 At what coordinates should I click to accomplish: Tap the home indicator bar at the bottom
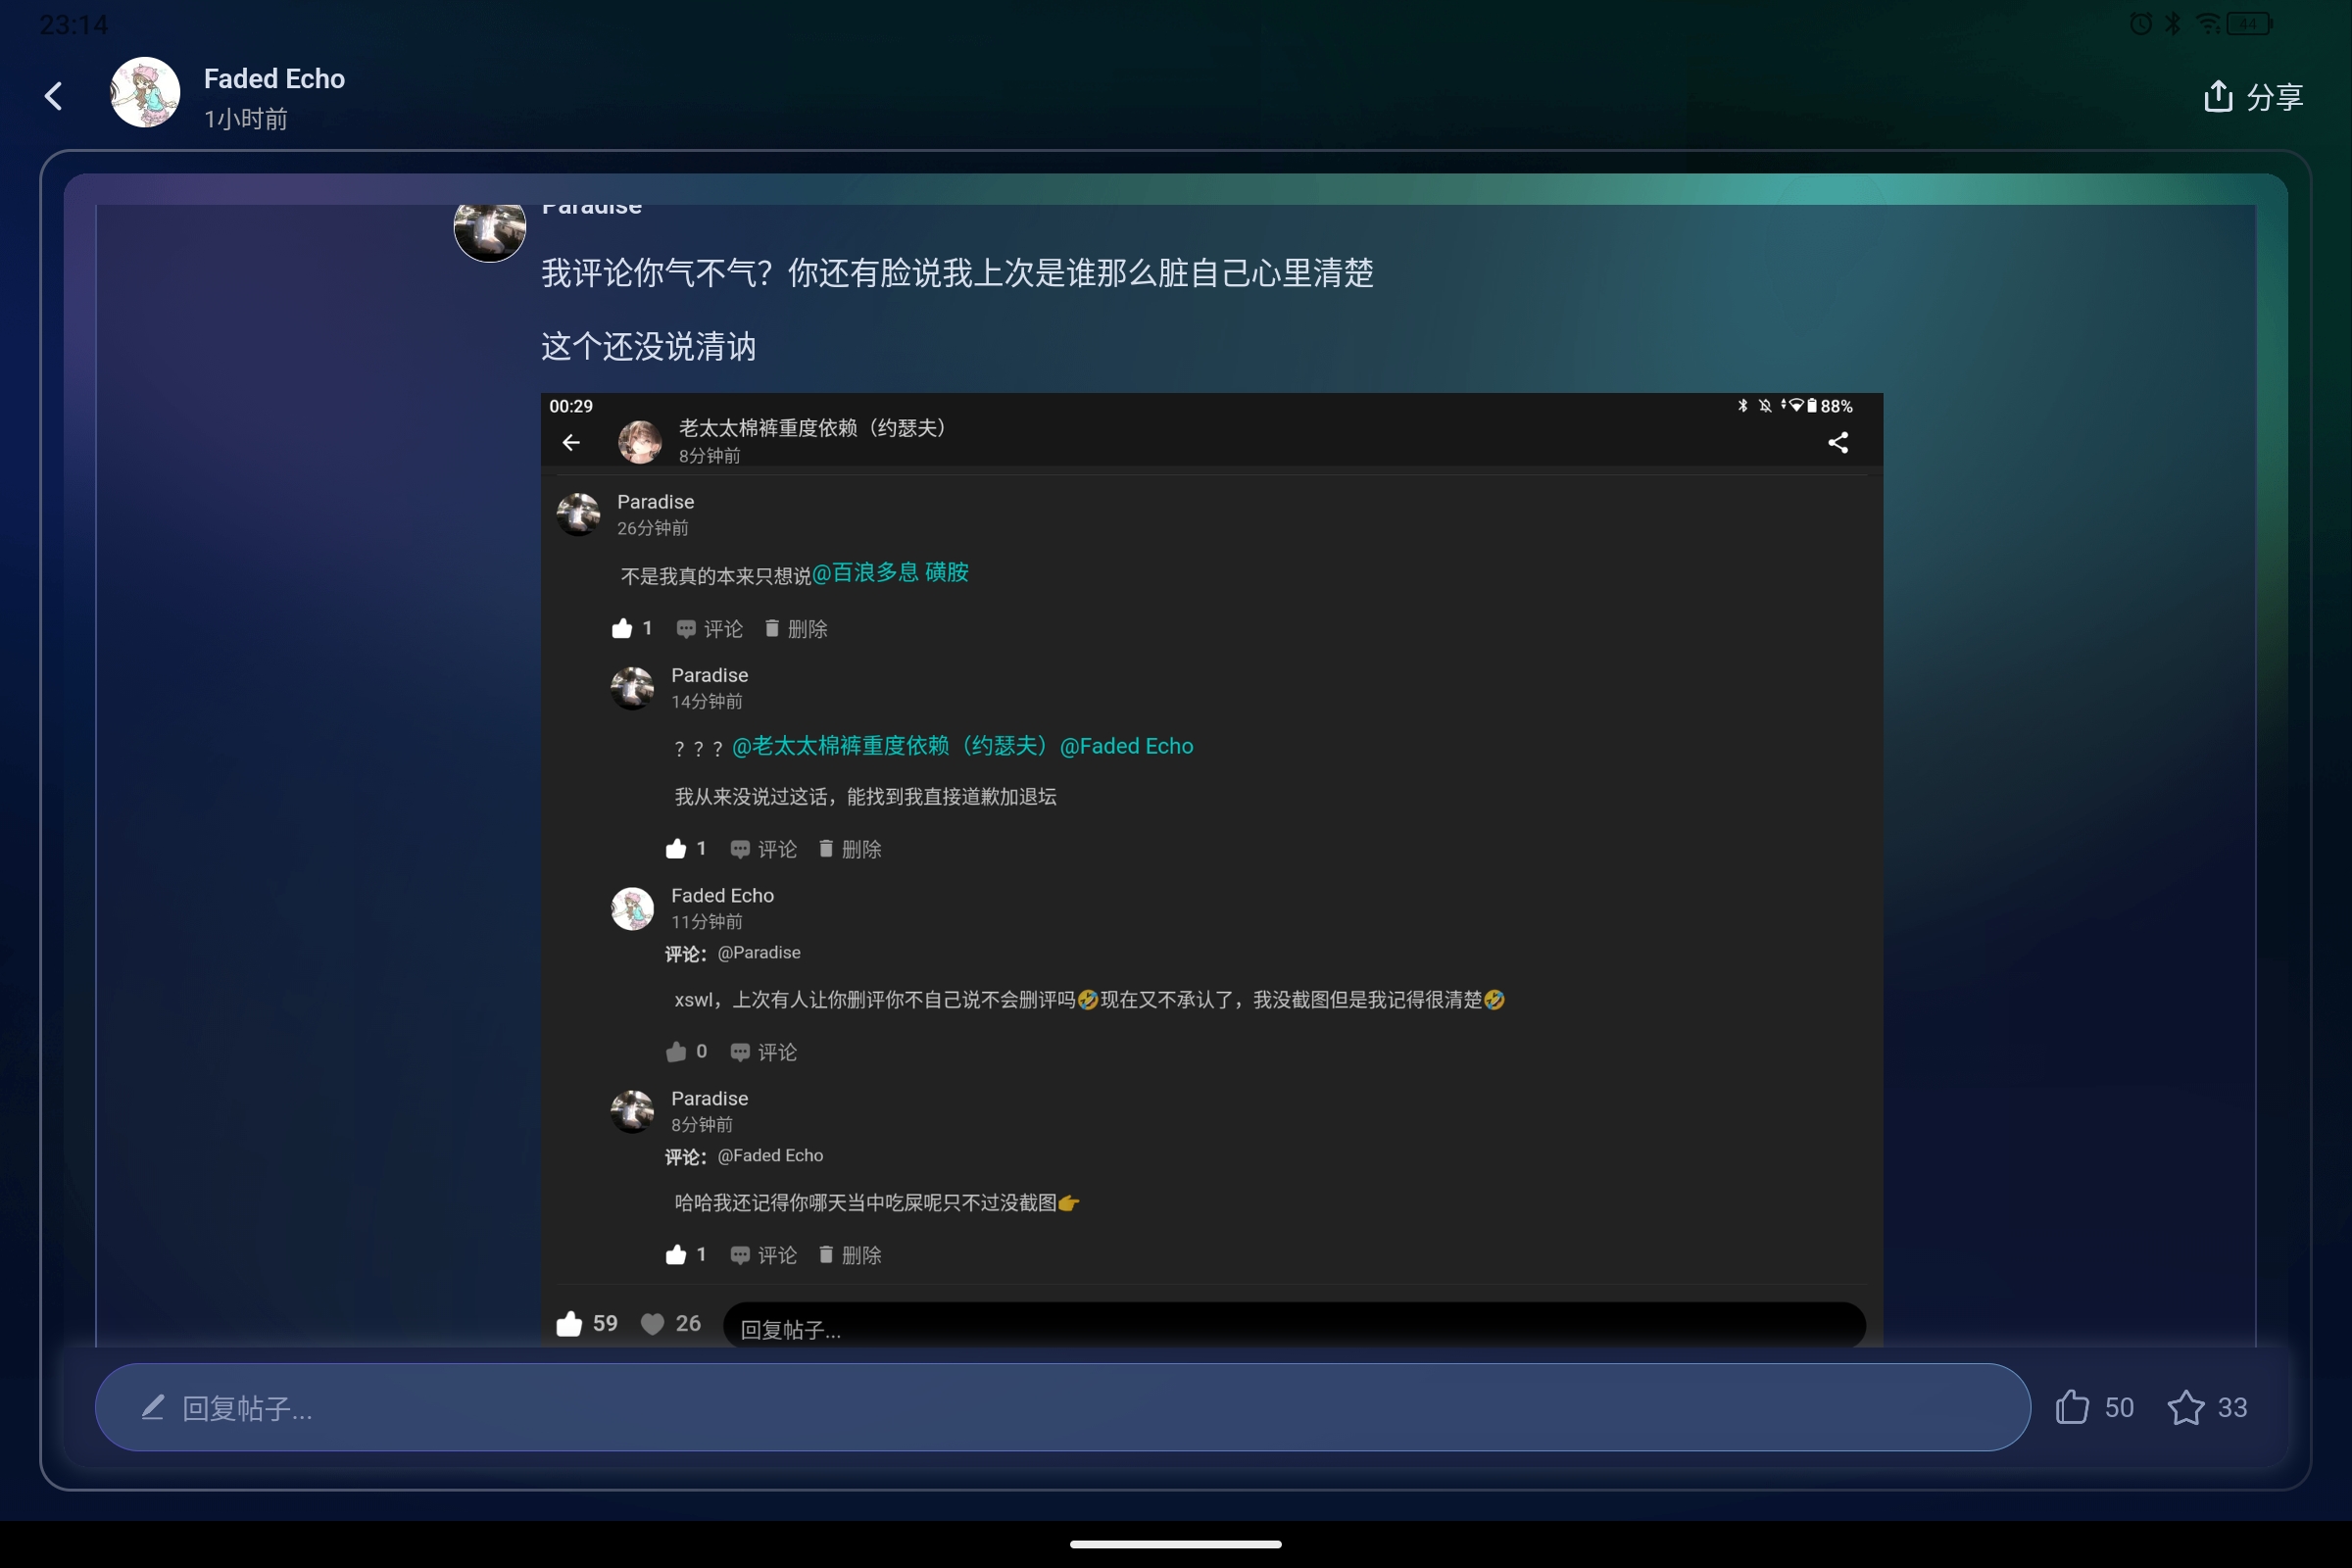(x=1176, y=1543)
